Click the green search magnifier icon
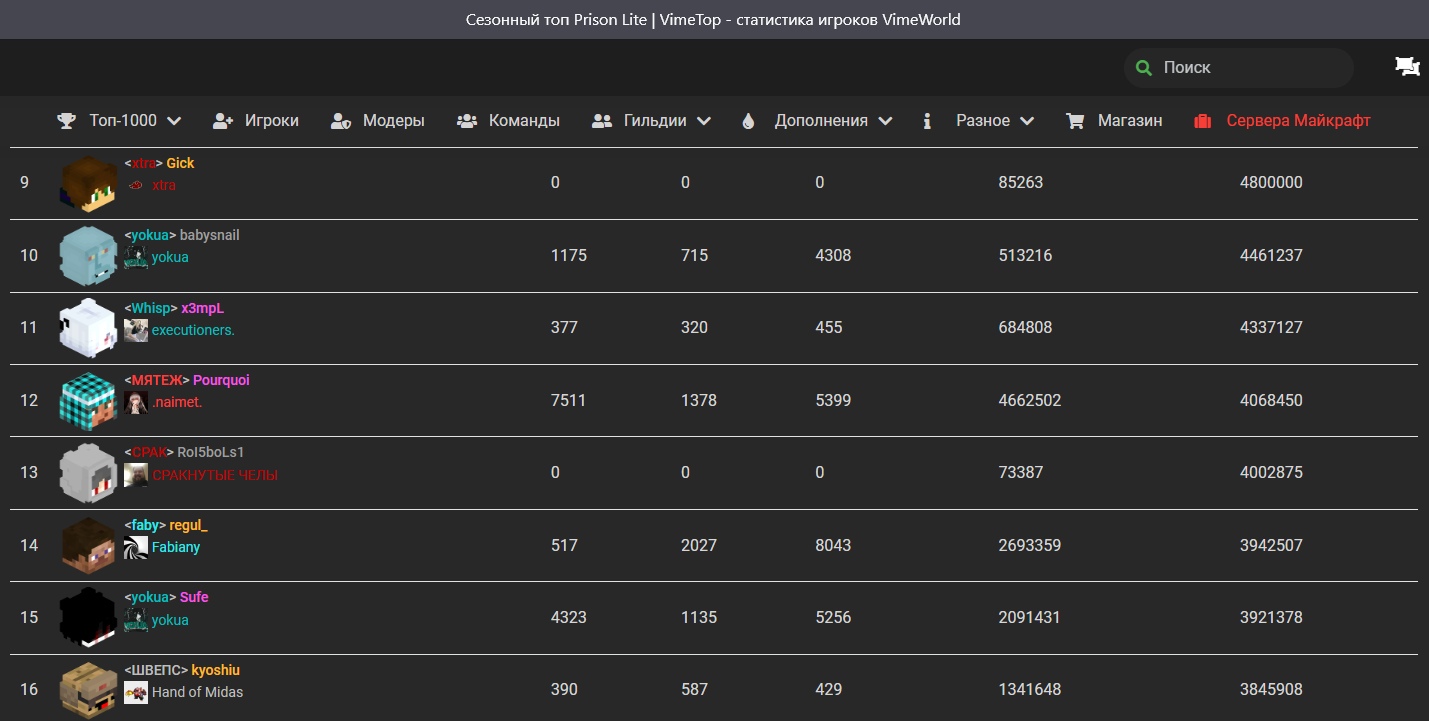Image resolution: width=1429 pixels, height=721 pixels. click(1144, 68)
